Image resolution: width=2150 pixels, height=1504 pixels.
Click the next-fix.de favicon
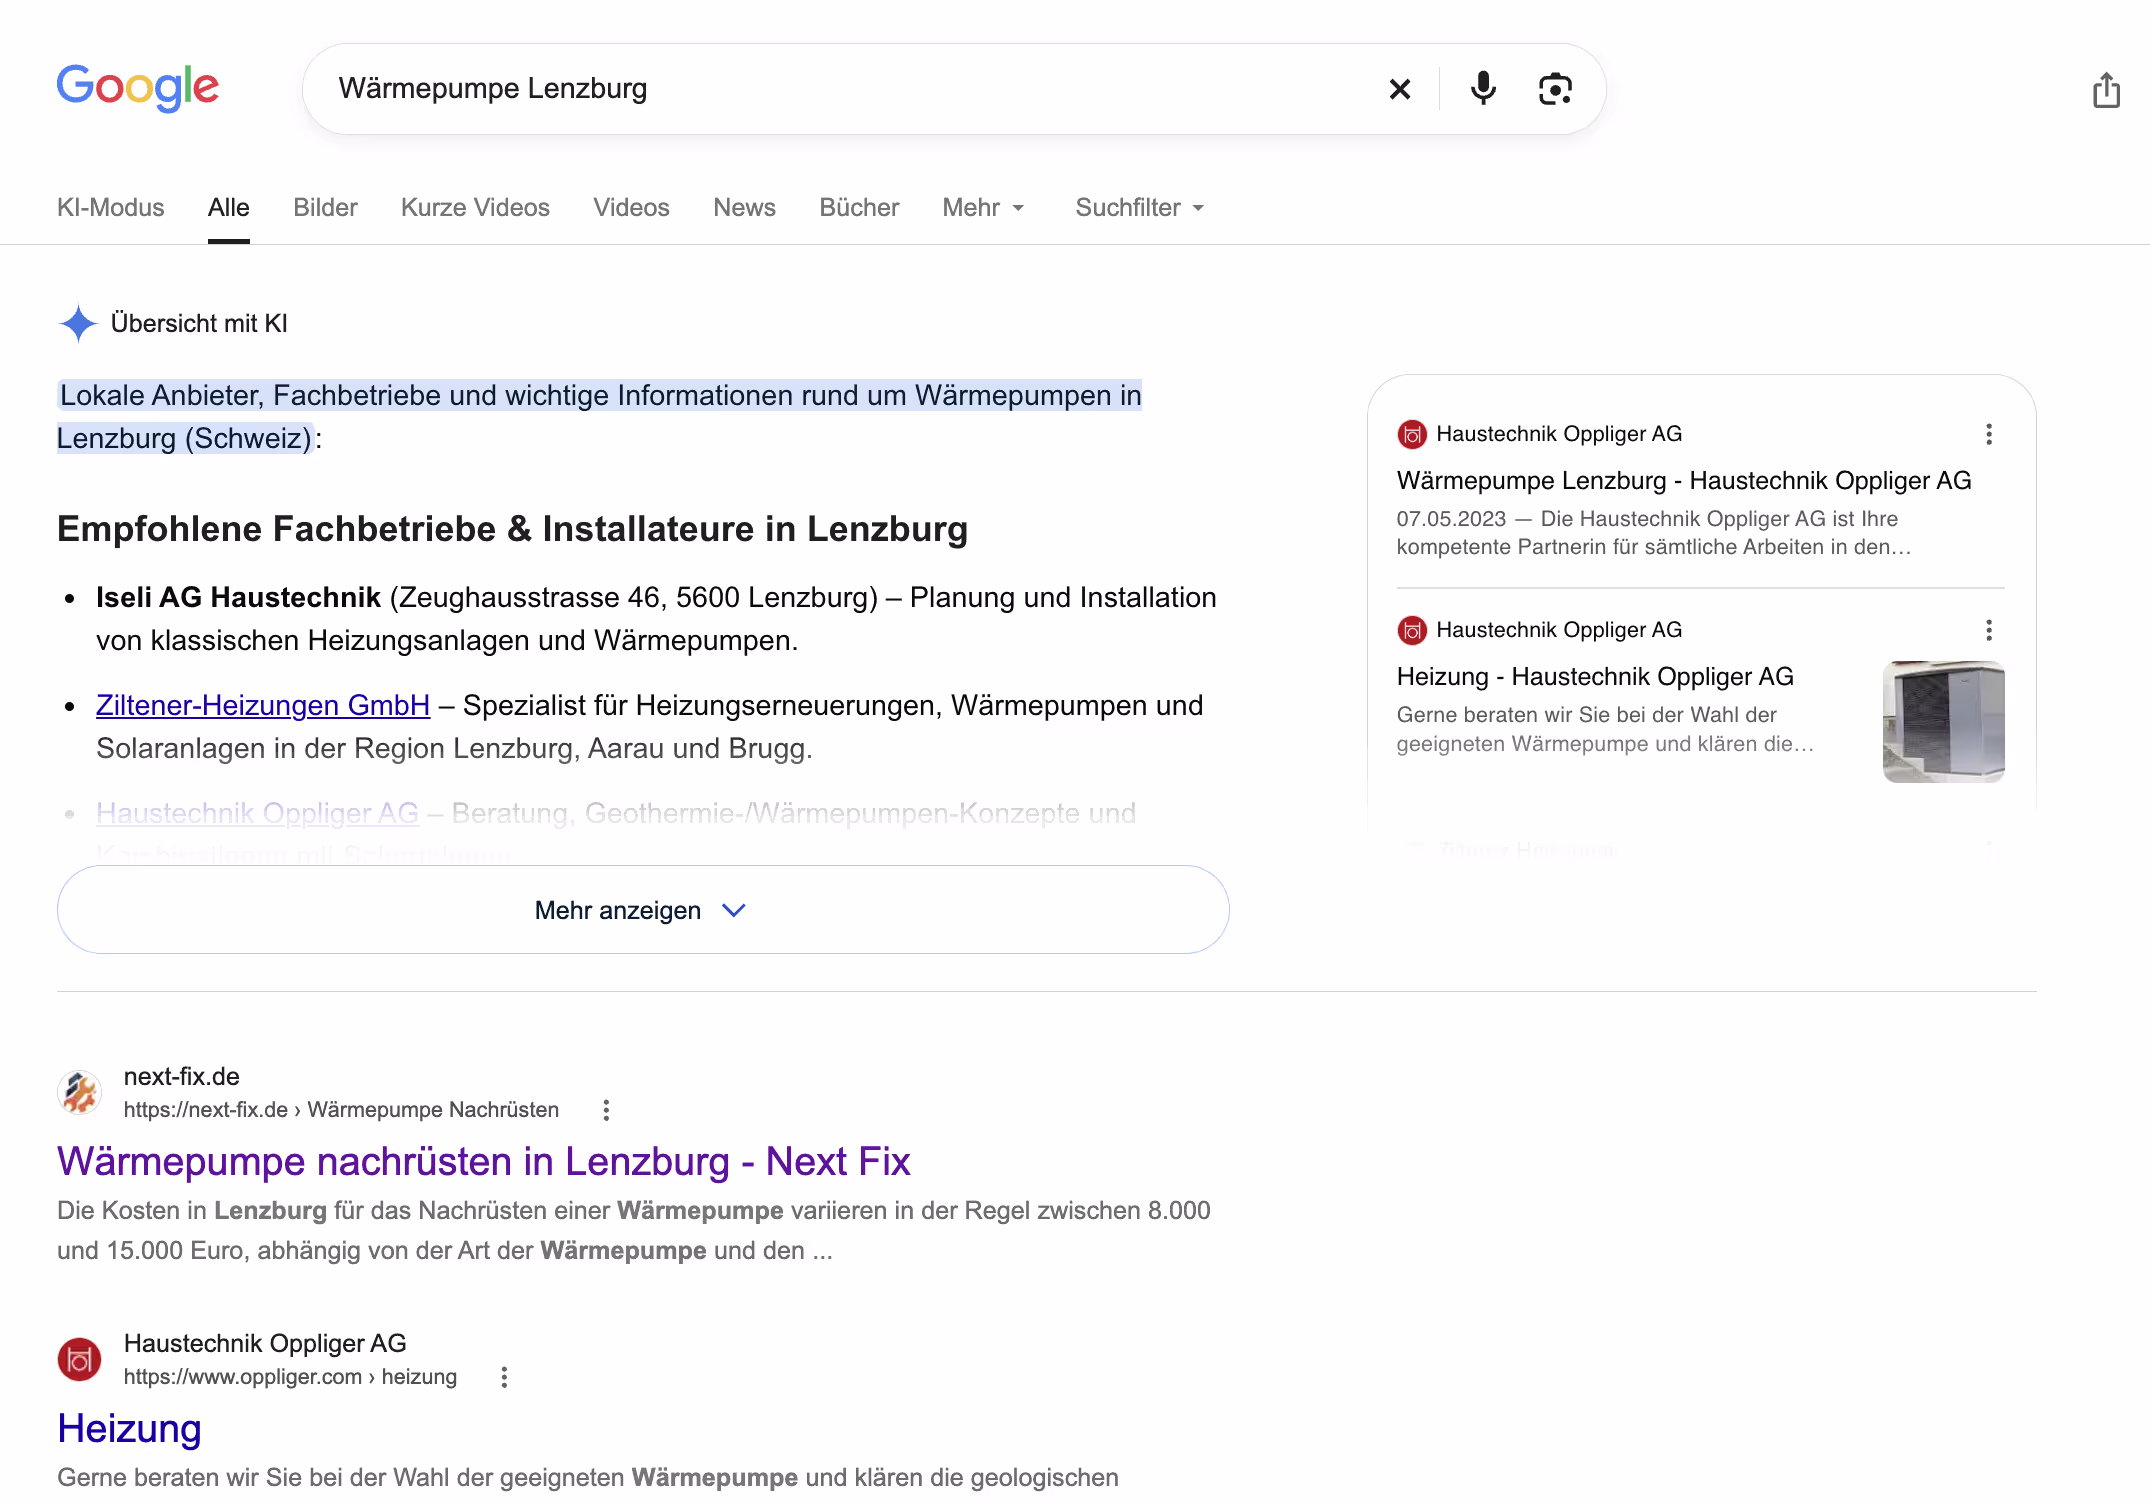click(x=79, y=1092)
